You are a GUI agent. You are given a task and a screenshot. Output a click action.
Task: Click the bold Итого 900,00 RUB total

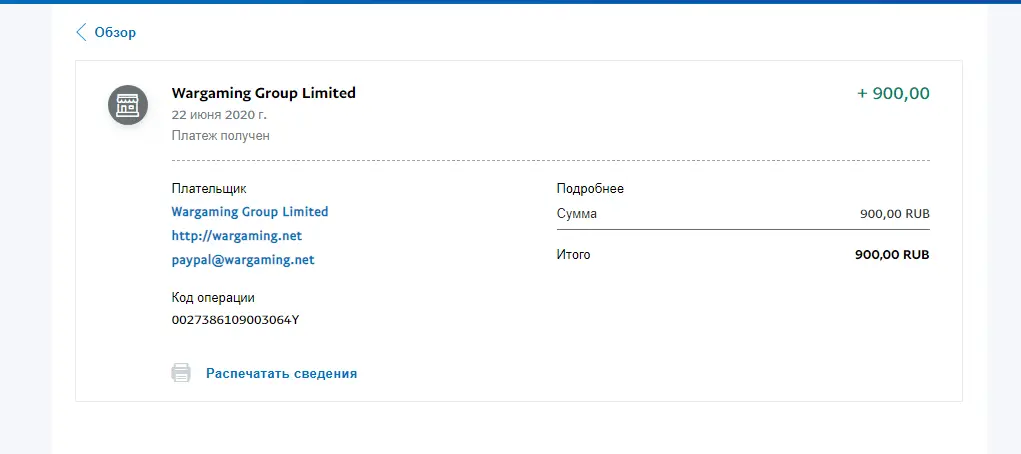click(892, 255)
